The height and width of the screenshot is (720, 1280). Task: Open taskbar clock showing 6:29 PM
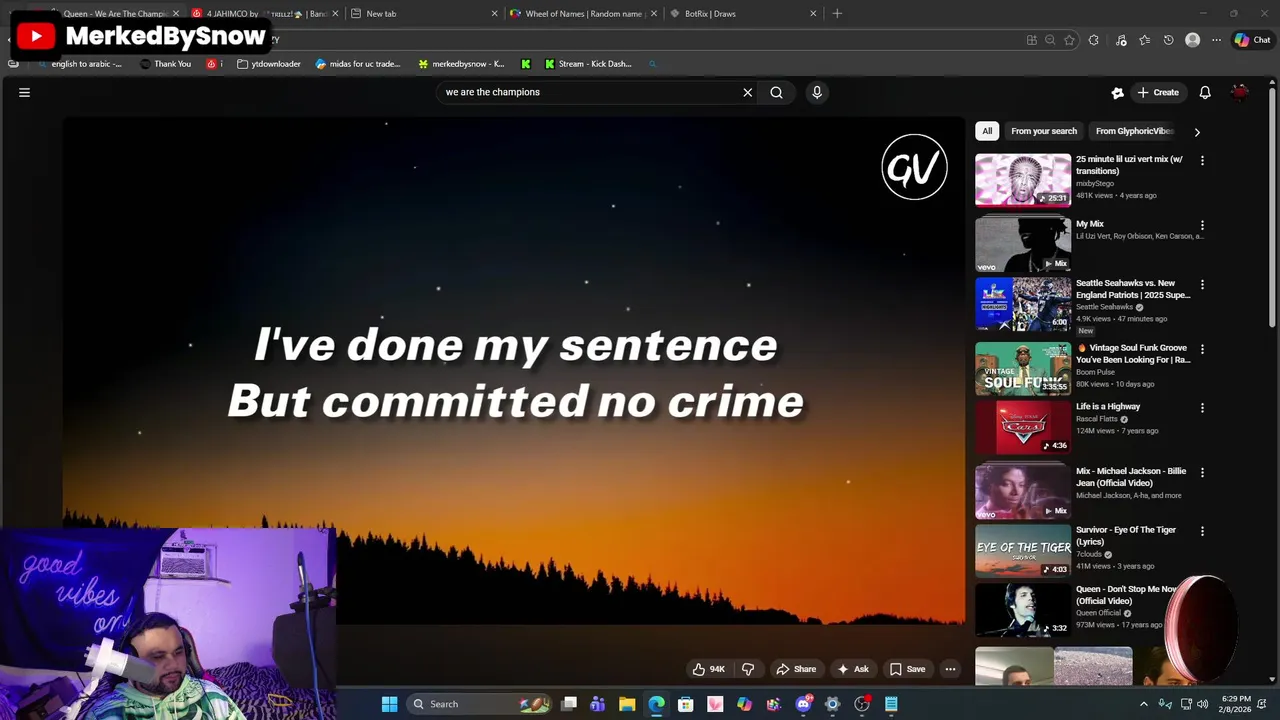coord(1236,704)
